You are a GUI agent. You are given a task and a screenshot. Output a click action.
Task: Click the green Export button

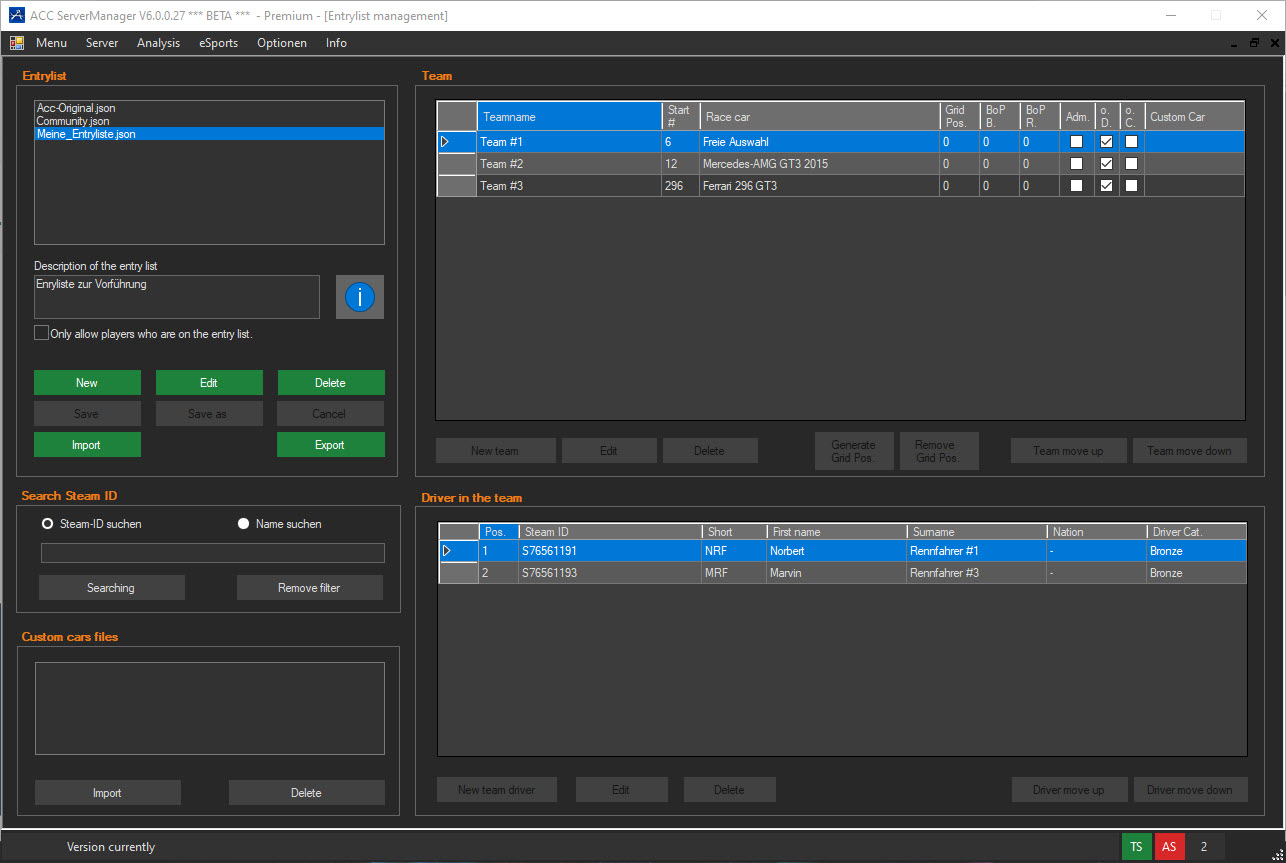(330, 445)
